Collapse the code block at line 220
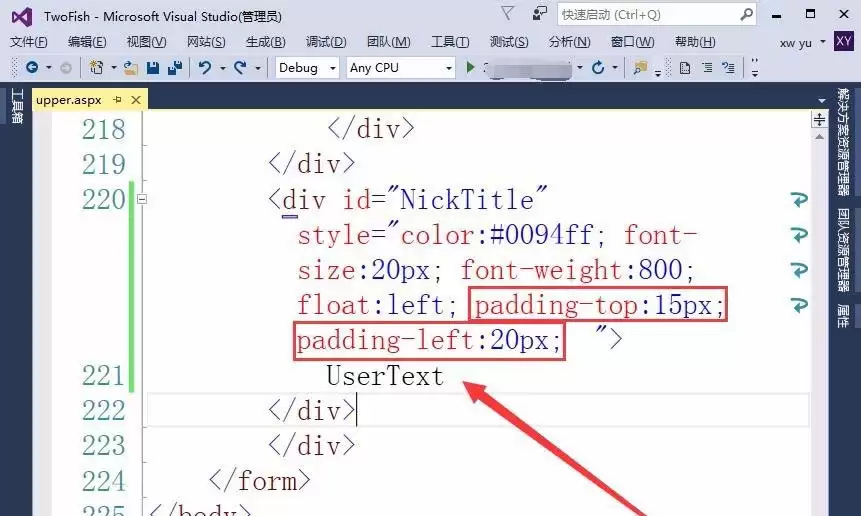 coord(142,199)
